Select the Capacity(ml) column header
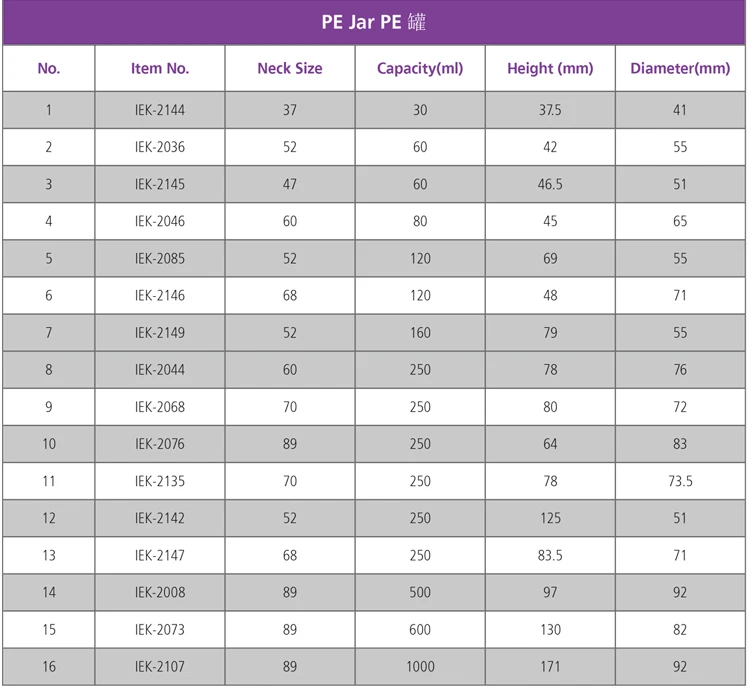The image size is (750, 698). coord(420,69)
